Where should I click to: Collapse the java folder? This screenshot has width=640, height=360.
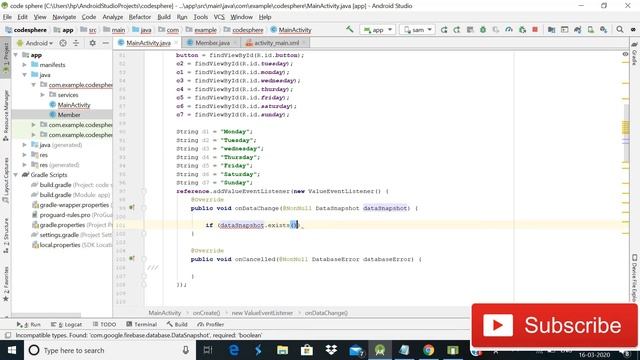[x=24, y=75]
